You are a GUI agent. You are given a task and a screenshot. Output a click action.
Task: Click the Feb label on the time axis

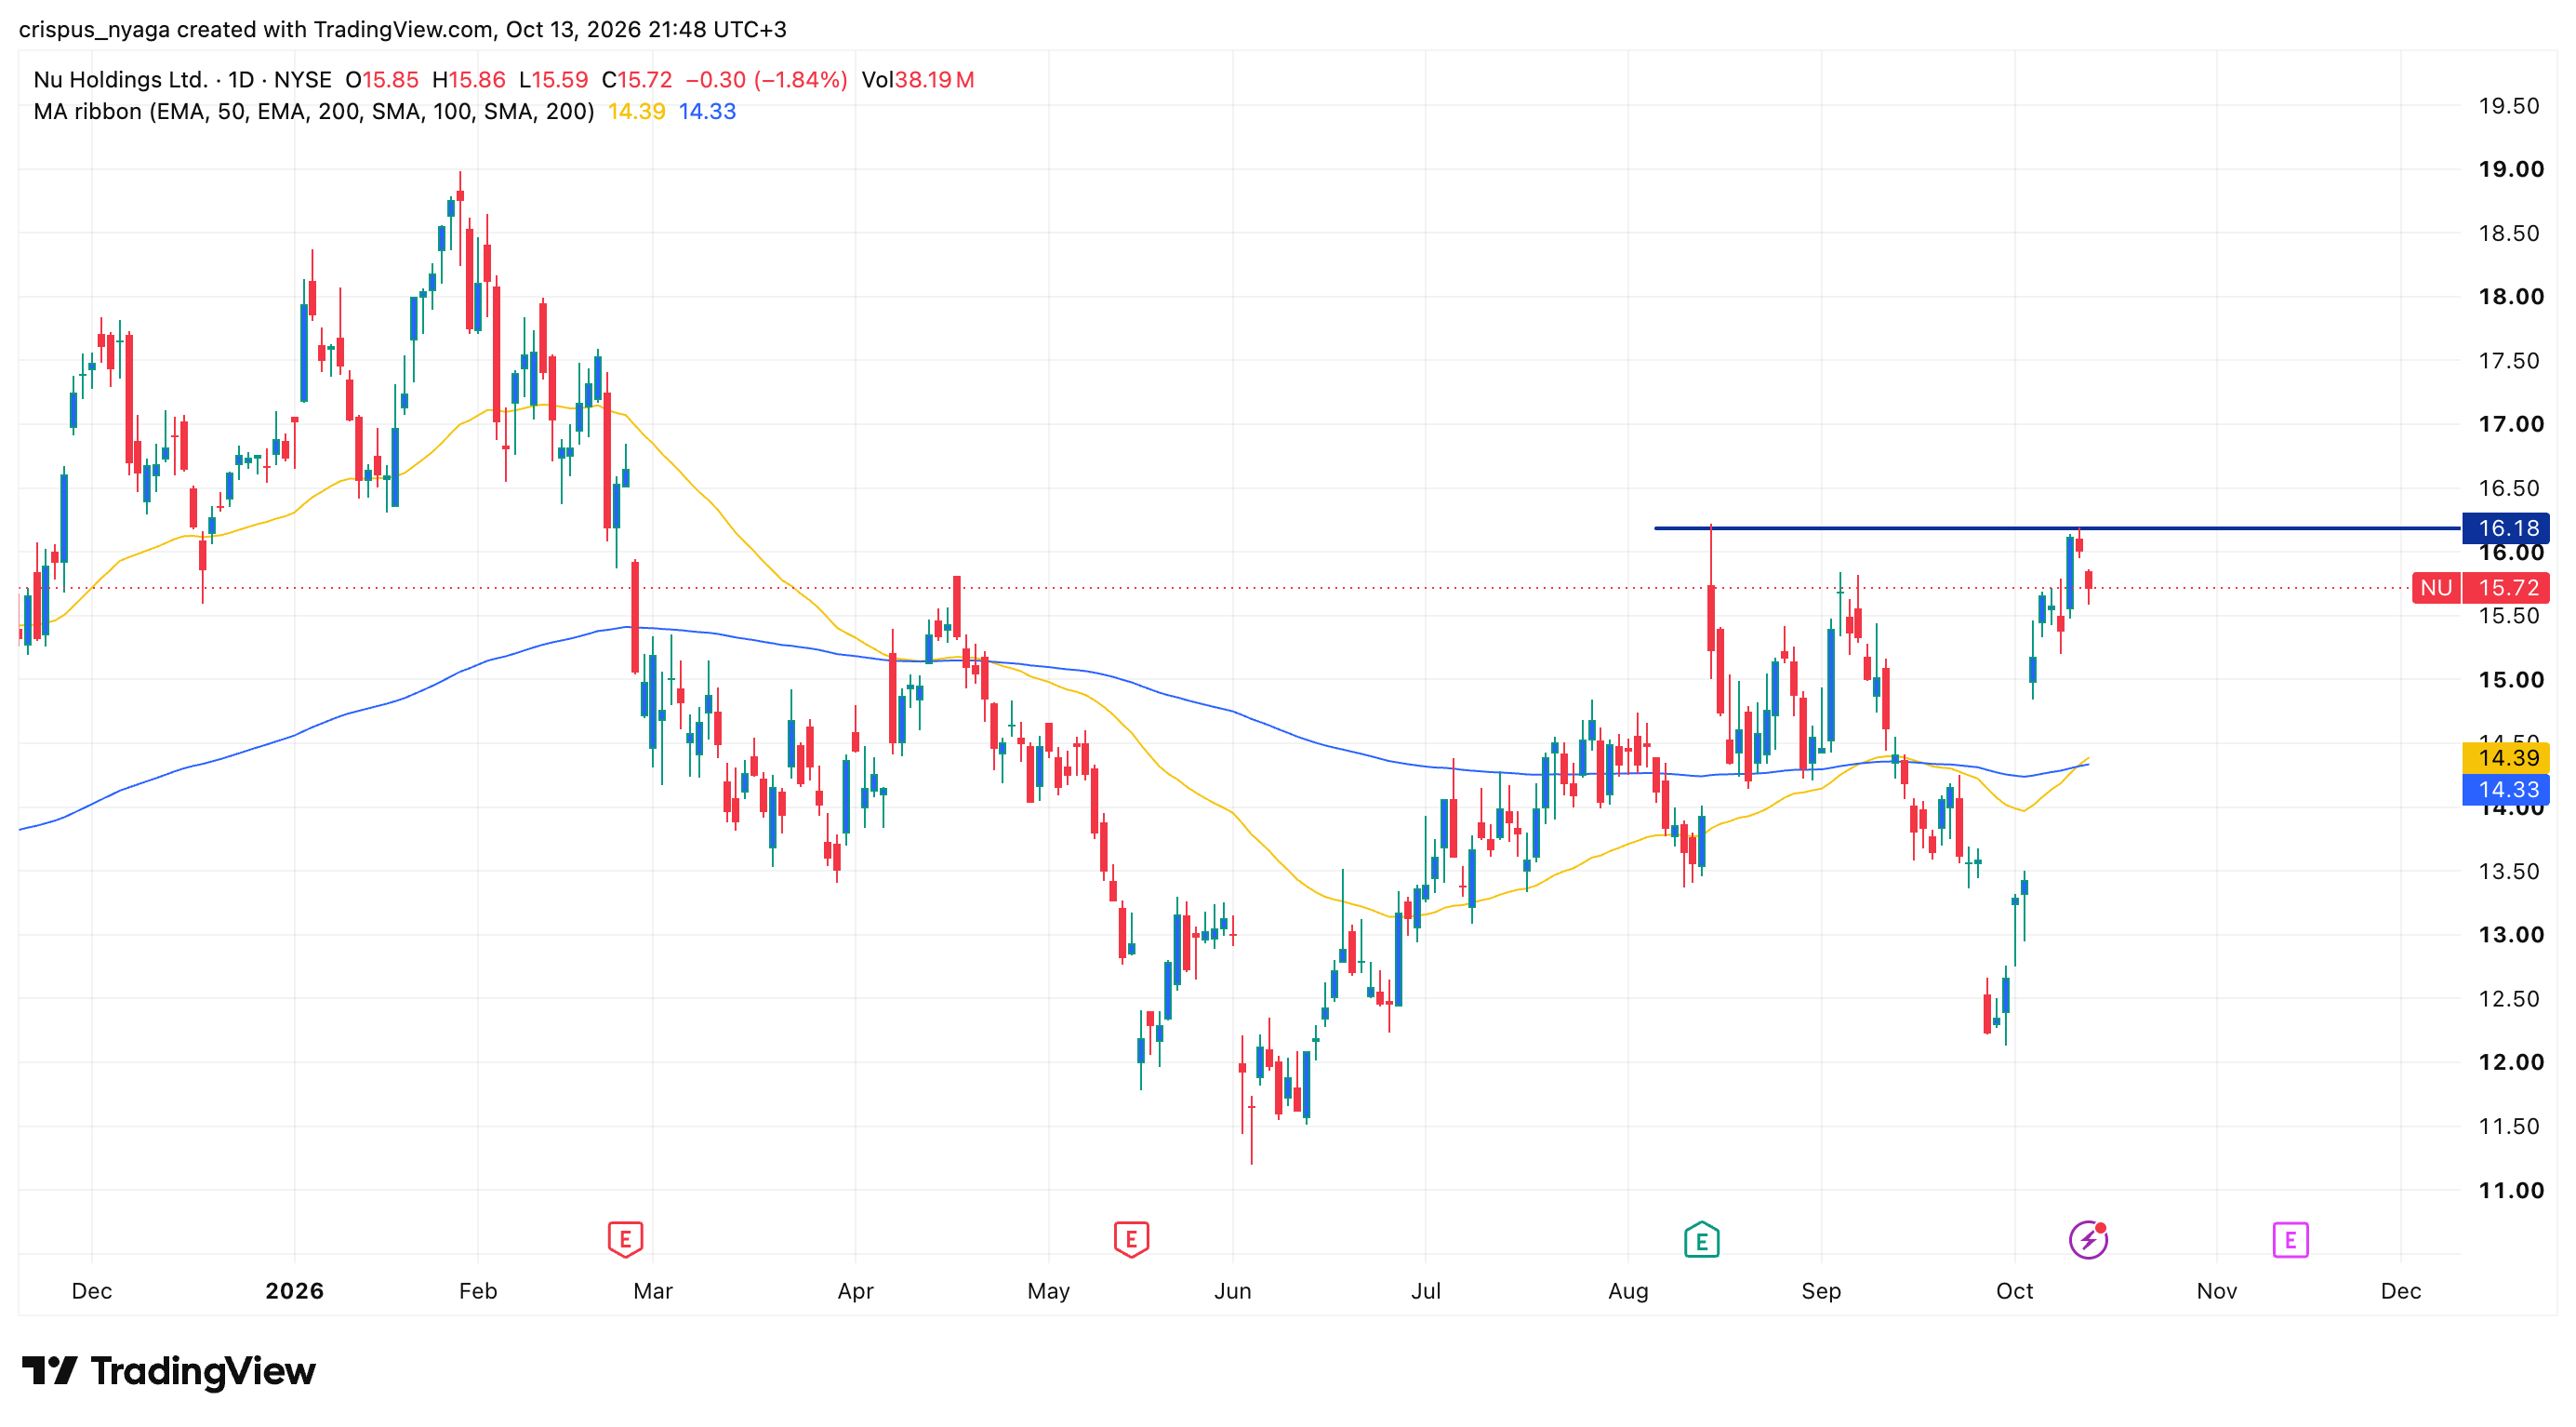[x=478, y=1290]
